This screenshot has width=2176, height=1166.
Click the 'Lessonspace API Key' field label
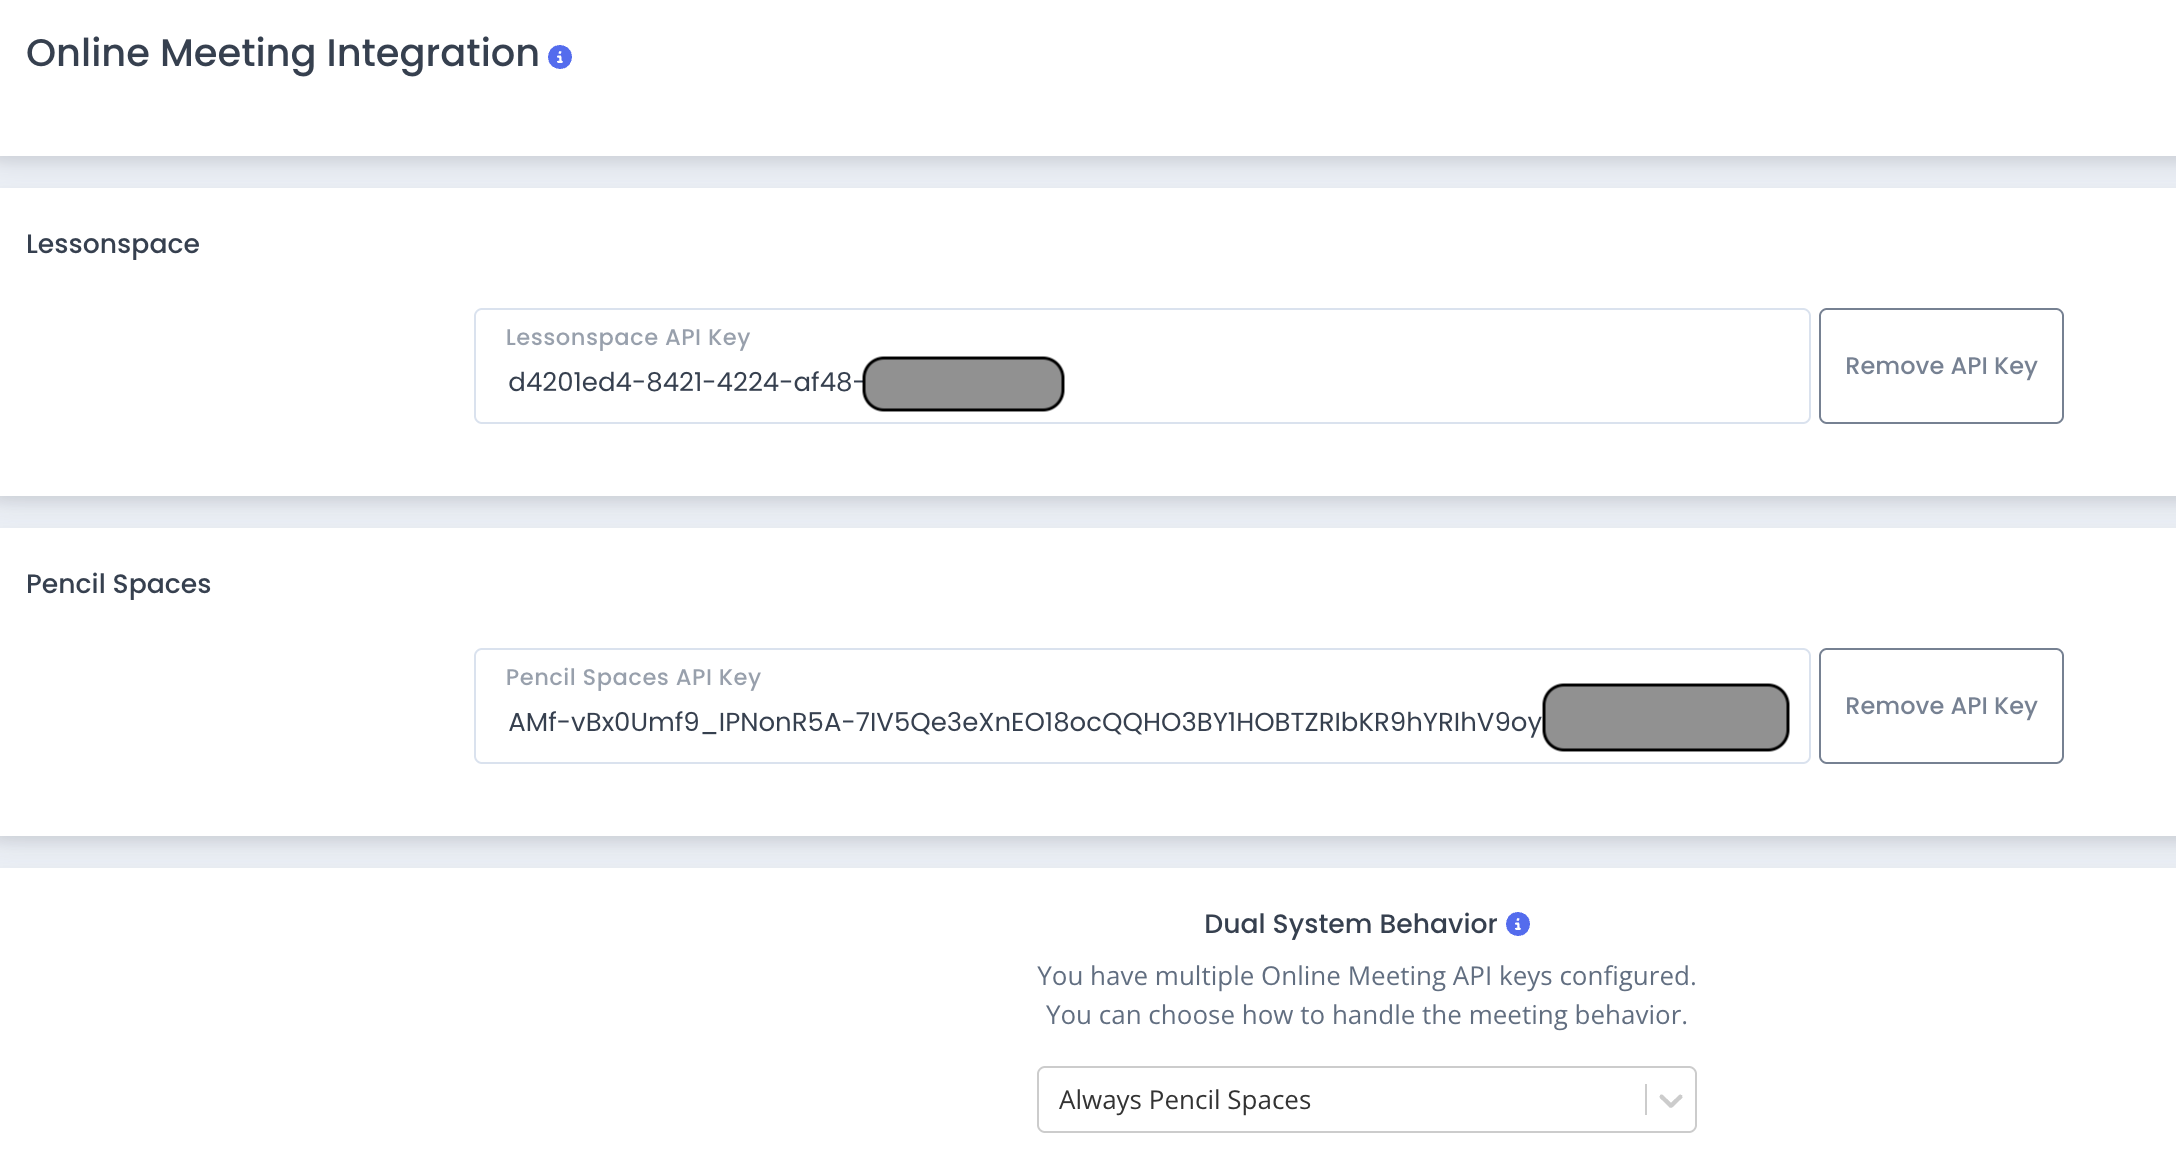click(628, 338)
